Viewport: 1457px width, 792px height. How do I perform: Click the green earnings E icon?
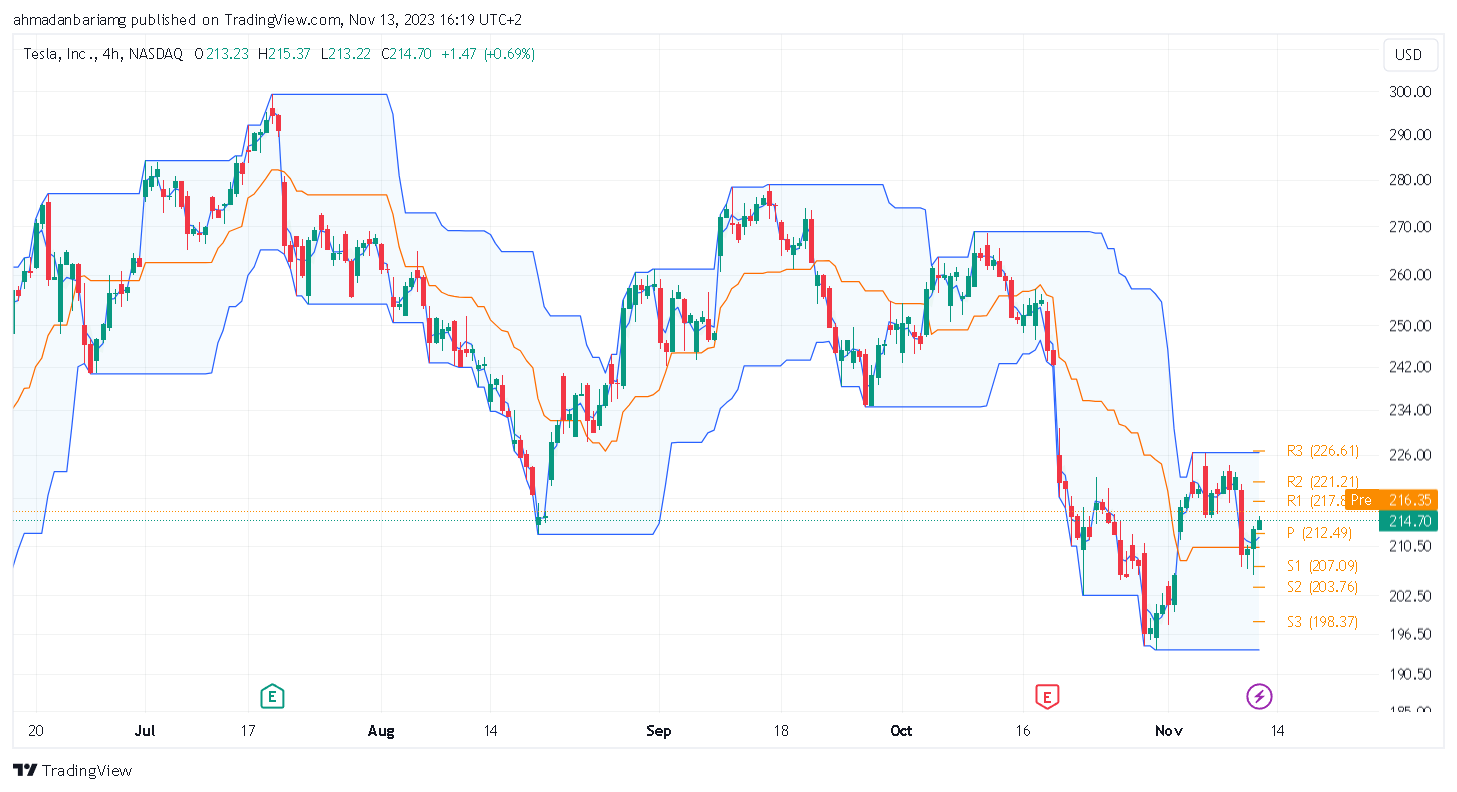[270, 696]
